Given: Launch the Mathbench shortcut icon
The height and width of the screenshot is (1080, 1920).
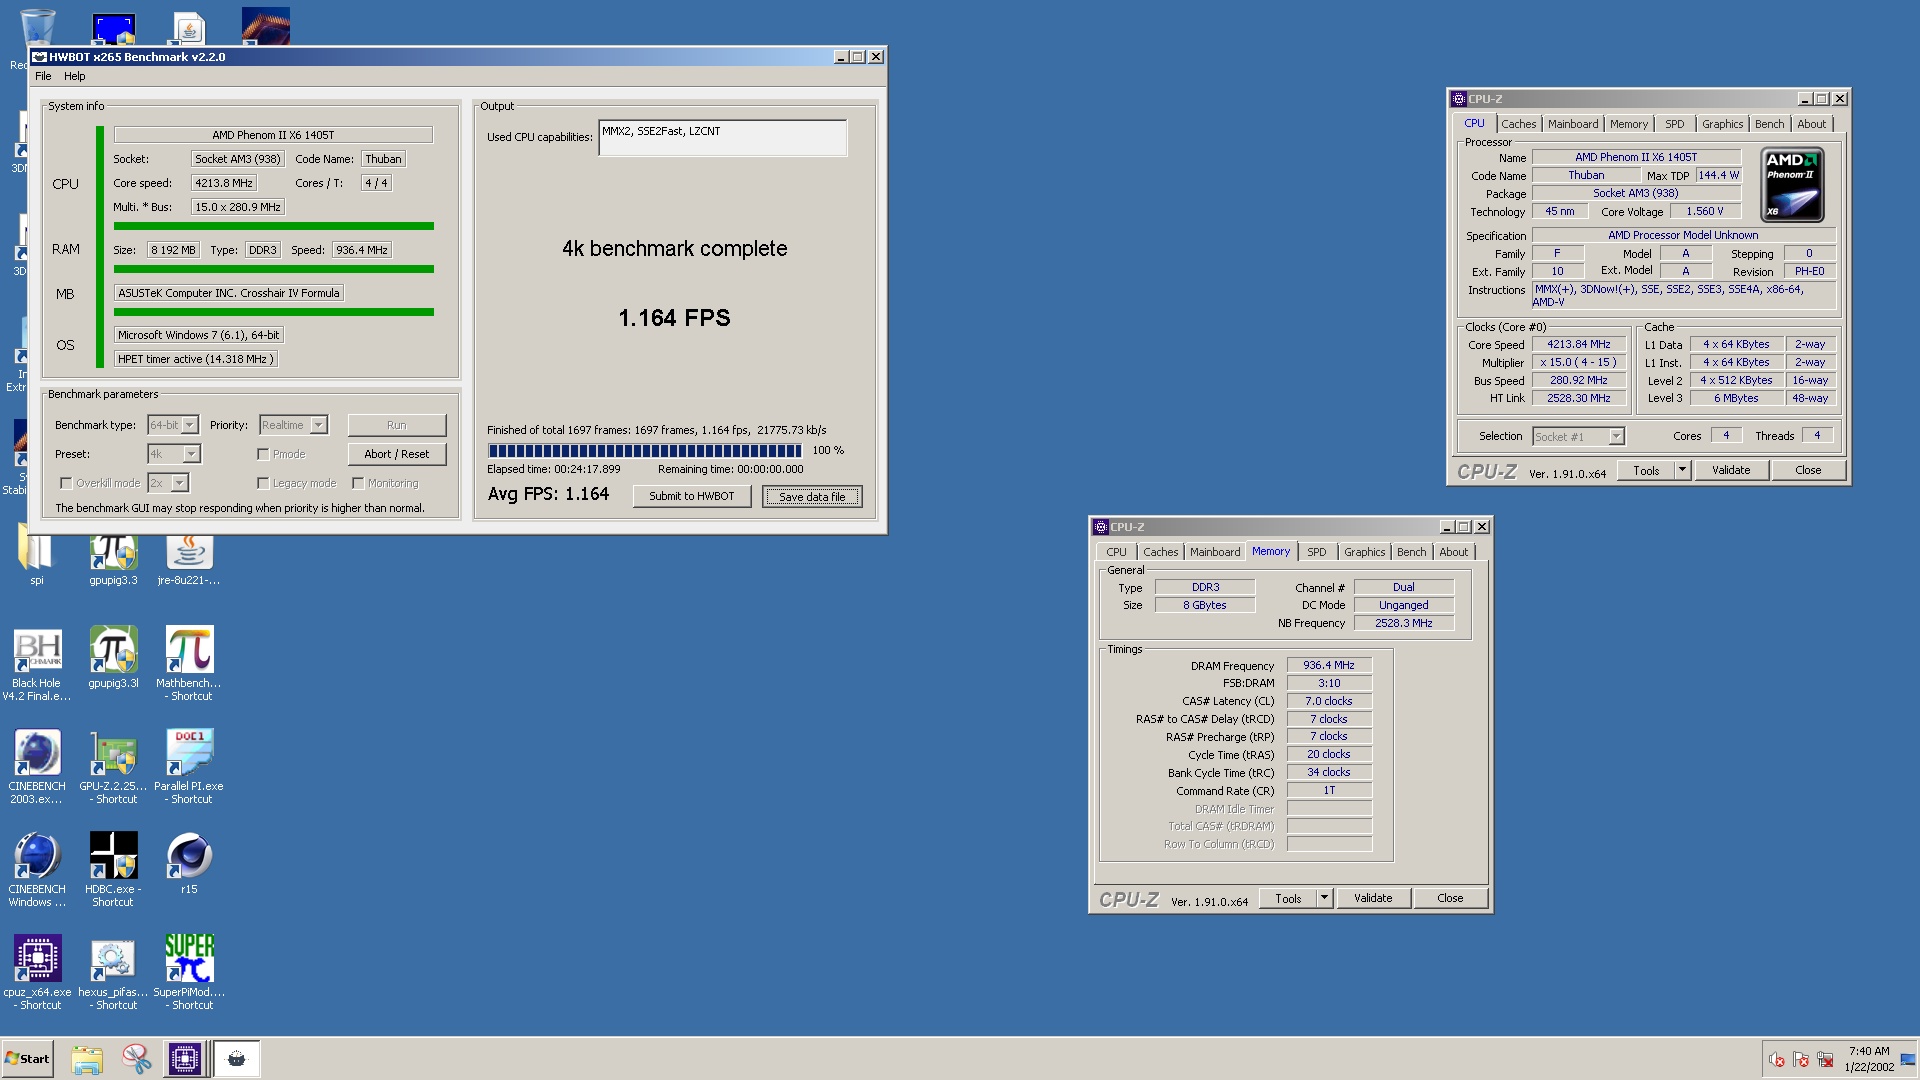Looking at the screenshot, I should click(189, 664).
